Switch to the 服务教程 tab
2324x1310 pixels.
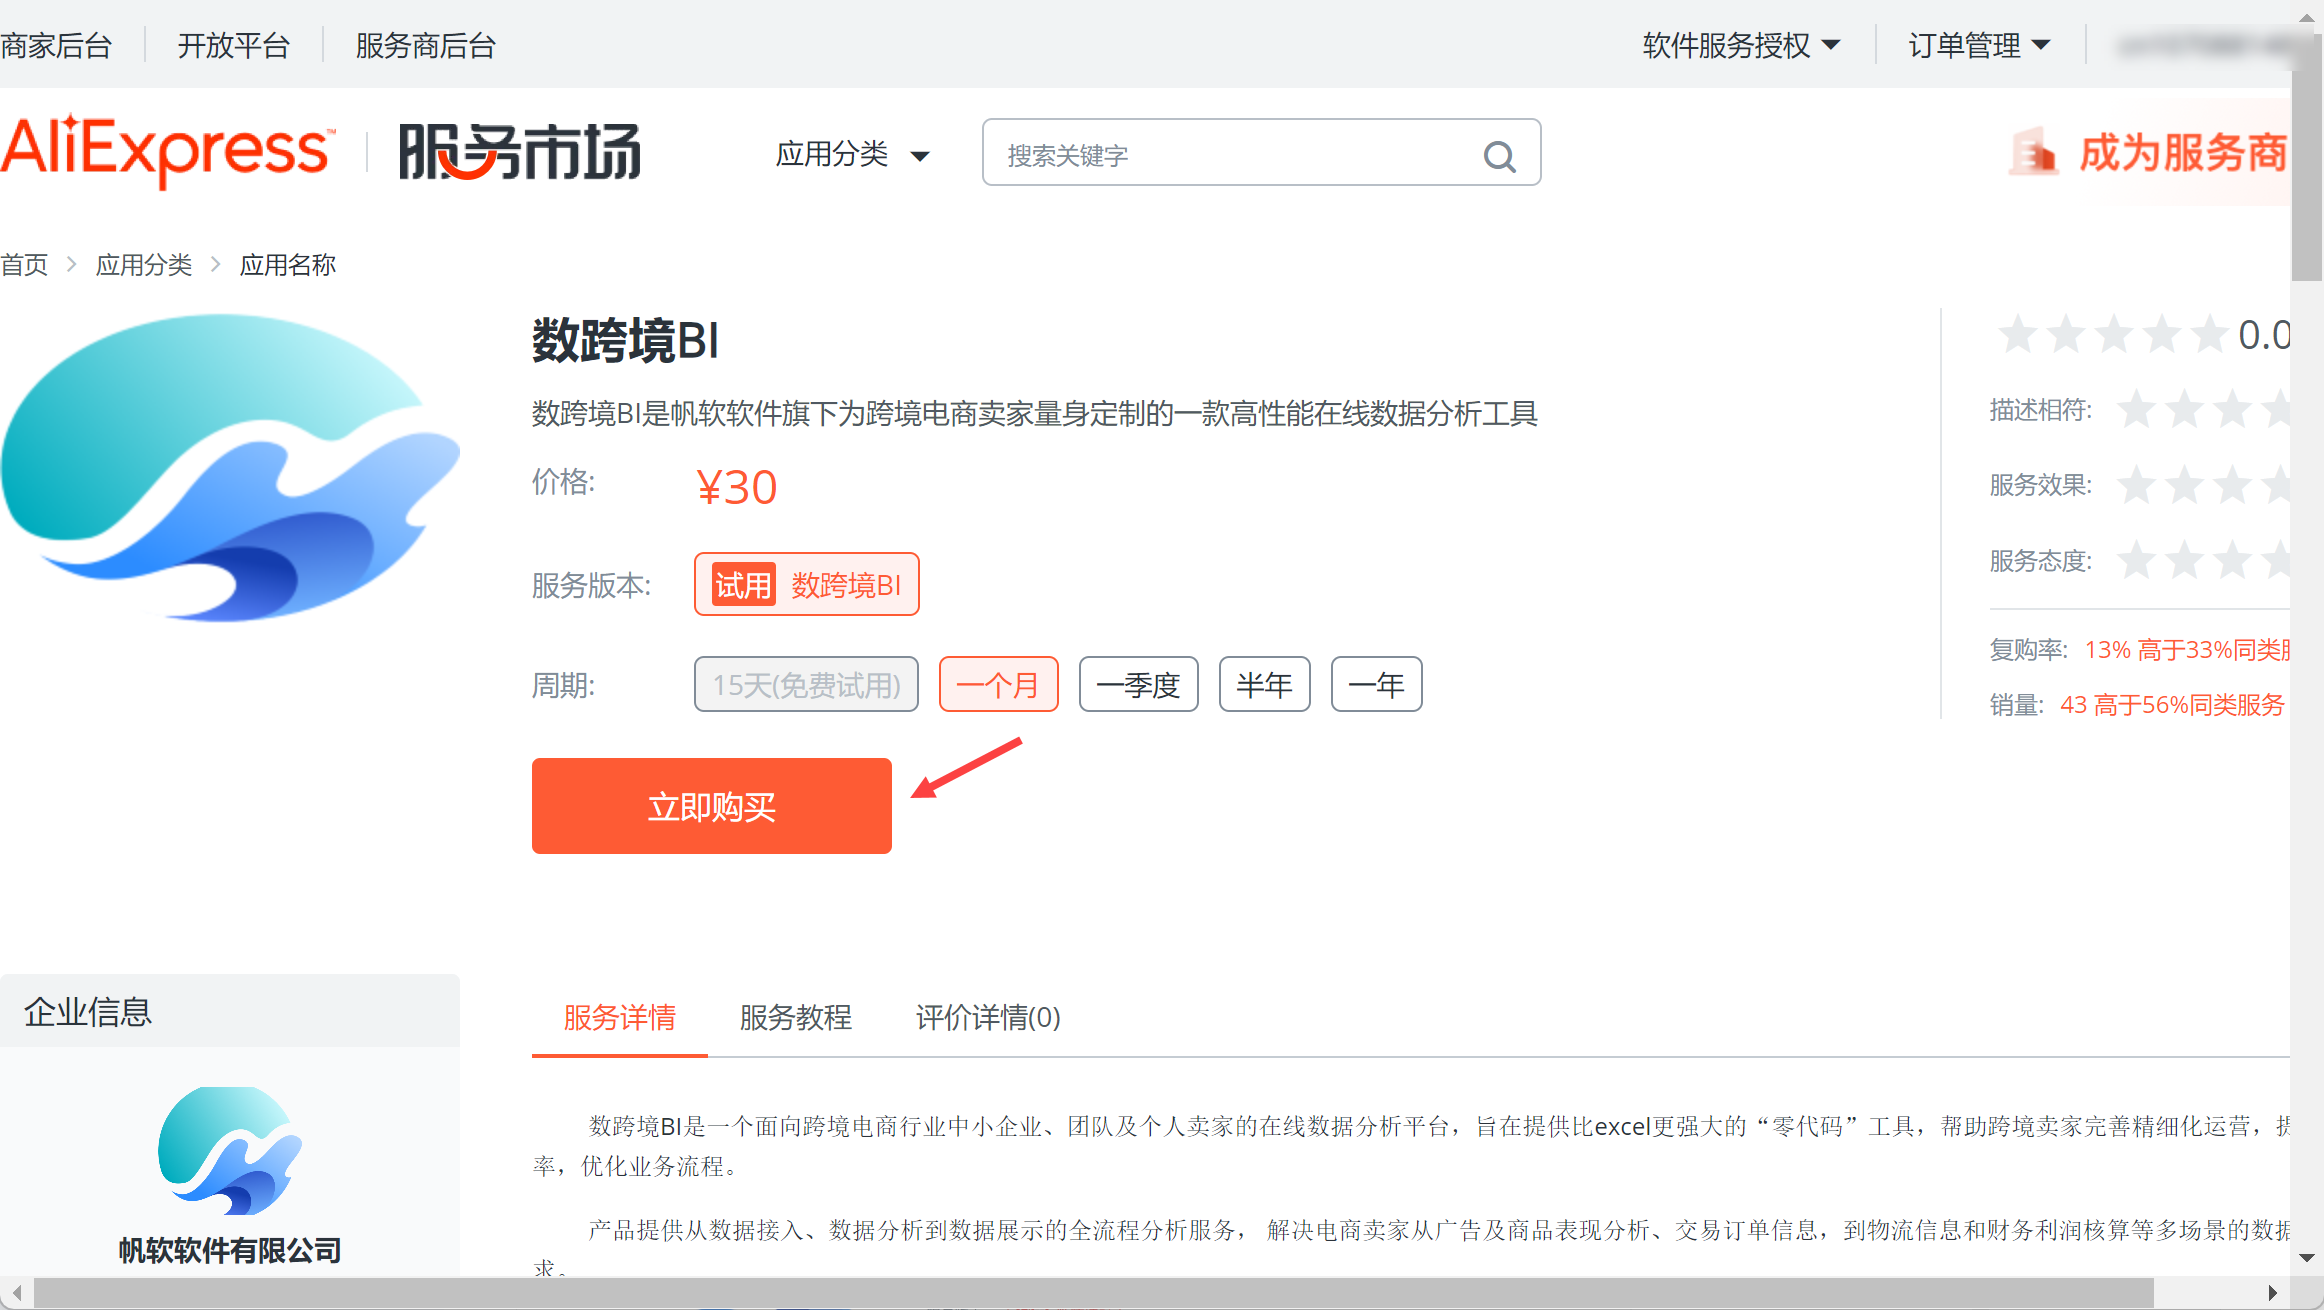click(x=794, y=1018)
